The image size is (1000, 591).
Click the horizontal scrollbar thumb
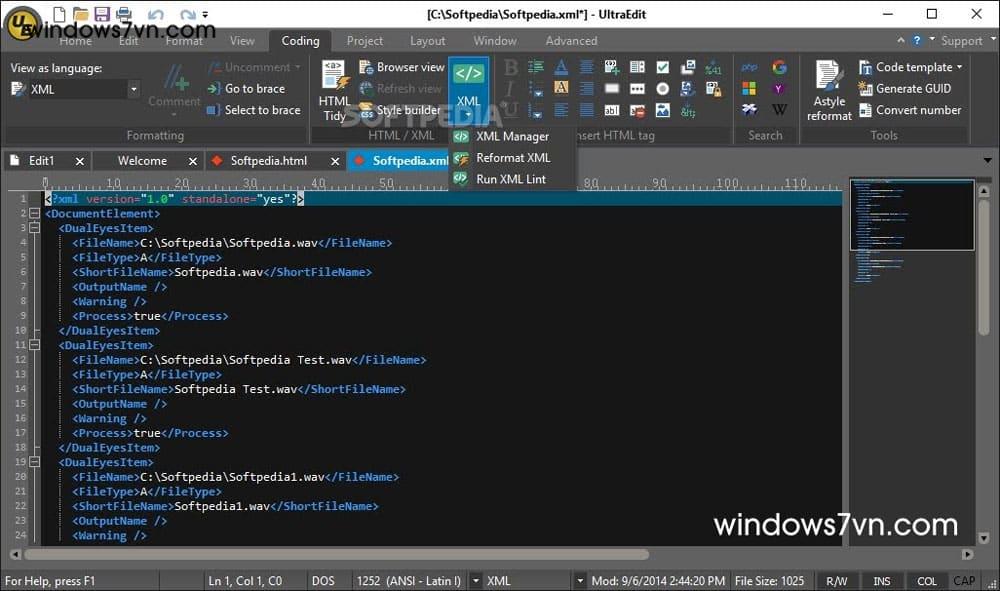336,555
